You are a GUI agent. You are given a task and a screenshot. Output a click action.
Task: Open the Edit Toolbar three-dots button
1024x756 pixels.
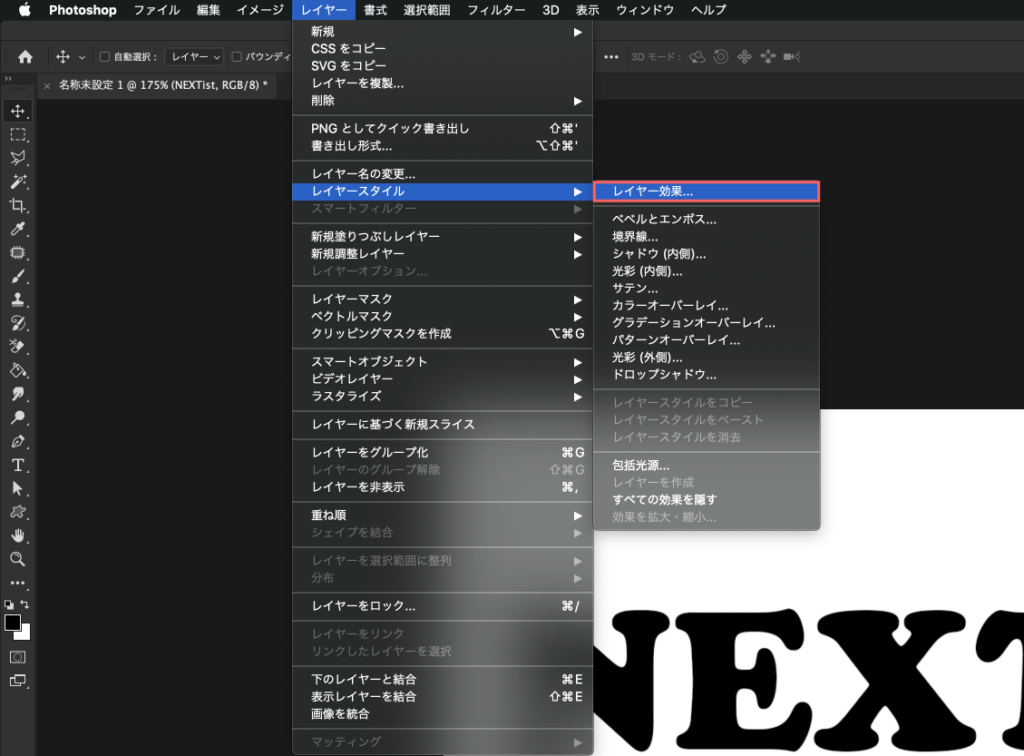18,582
